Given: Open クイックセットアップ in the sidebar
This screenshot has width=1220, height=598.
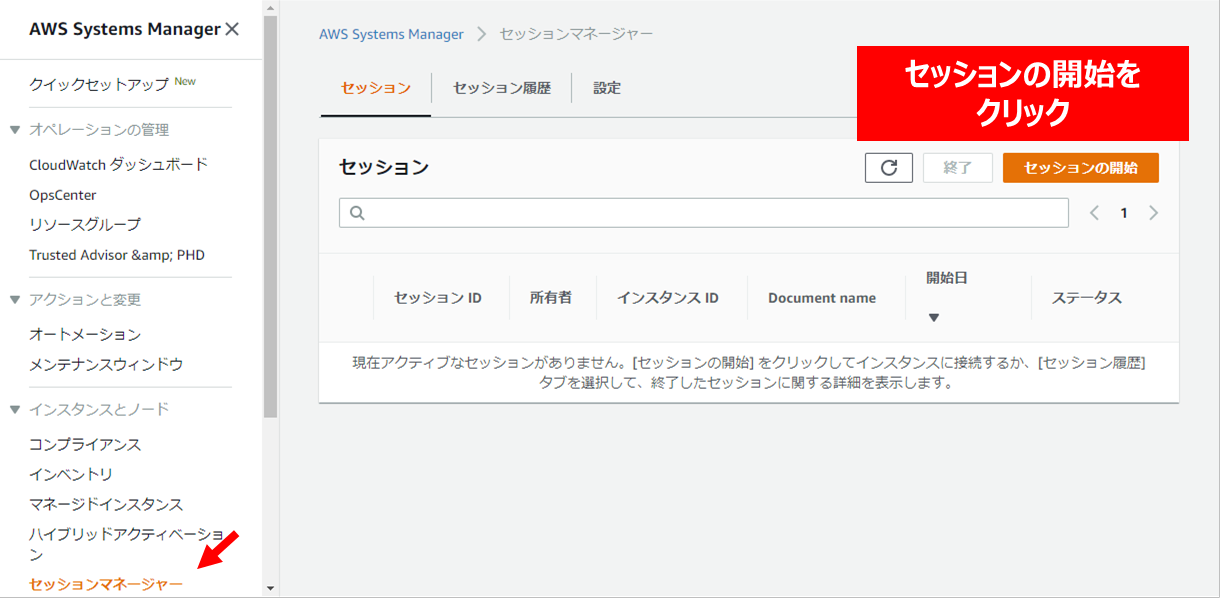Looking at the screenshot, I should (99, 85).
